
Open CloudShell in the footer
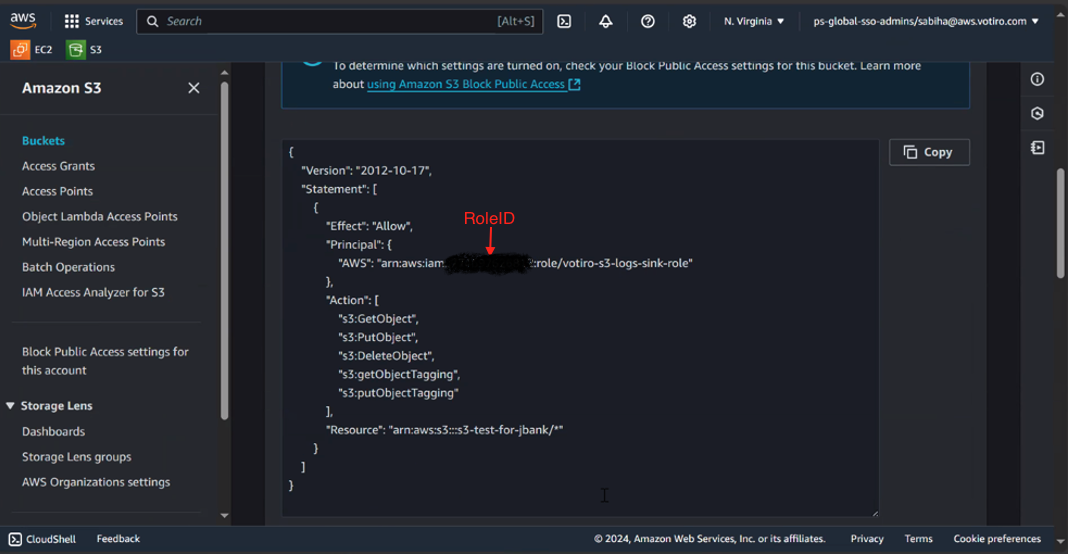(42, 539)
